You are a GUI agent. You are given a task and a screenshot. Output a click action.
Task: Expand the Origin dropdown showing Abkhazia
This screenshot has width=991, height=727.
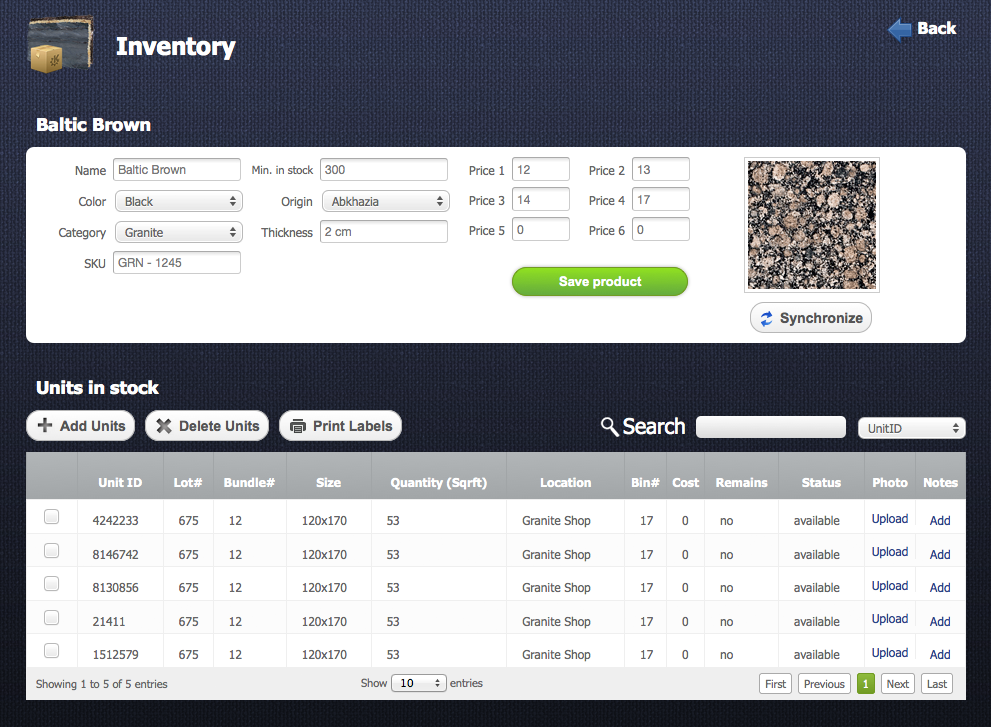point(385,202)
